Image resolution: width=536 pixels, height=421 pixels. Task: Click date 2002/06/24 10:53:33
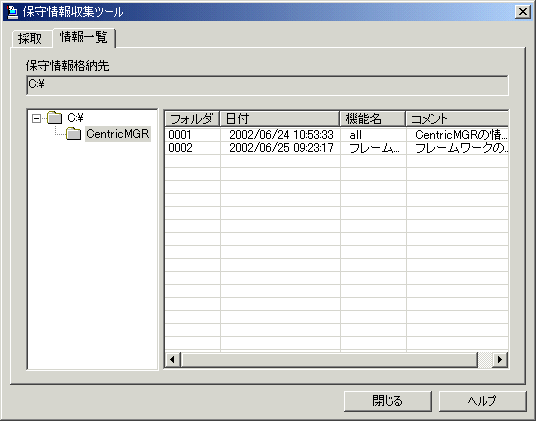coord(281,135)
